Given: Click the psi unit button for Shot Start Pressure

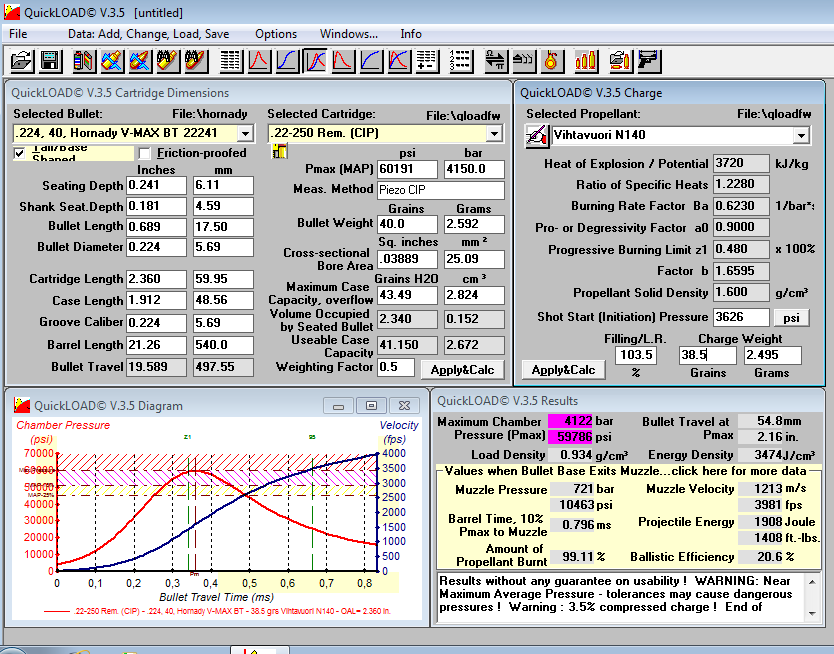Looking at the screenshot, I should pyautogui.click(x=790, y=317).
